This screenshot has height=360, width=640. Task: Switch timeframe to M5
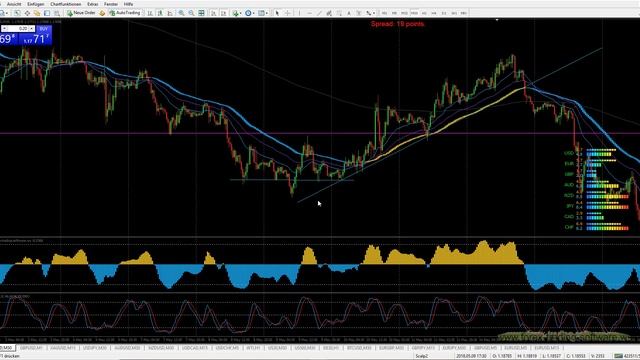(x=394, y=13)
